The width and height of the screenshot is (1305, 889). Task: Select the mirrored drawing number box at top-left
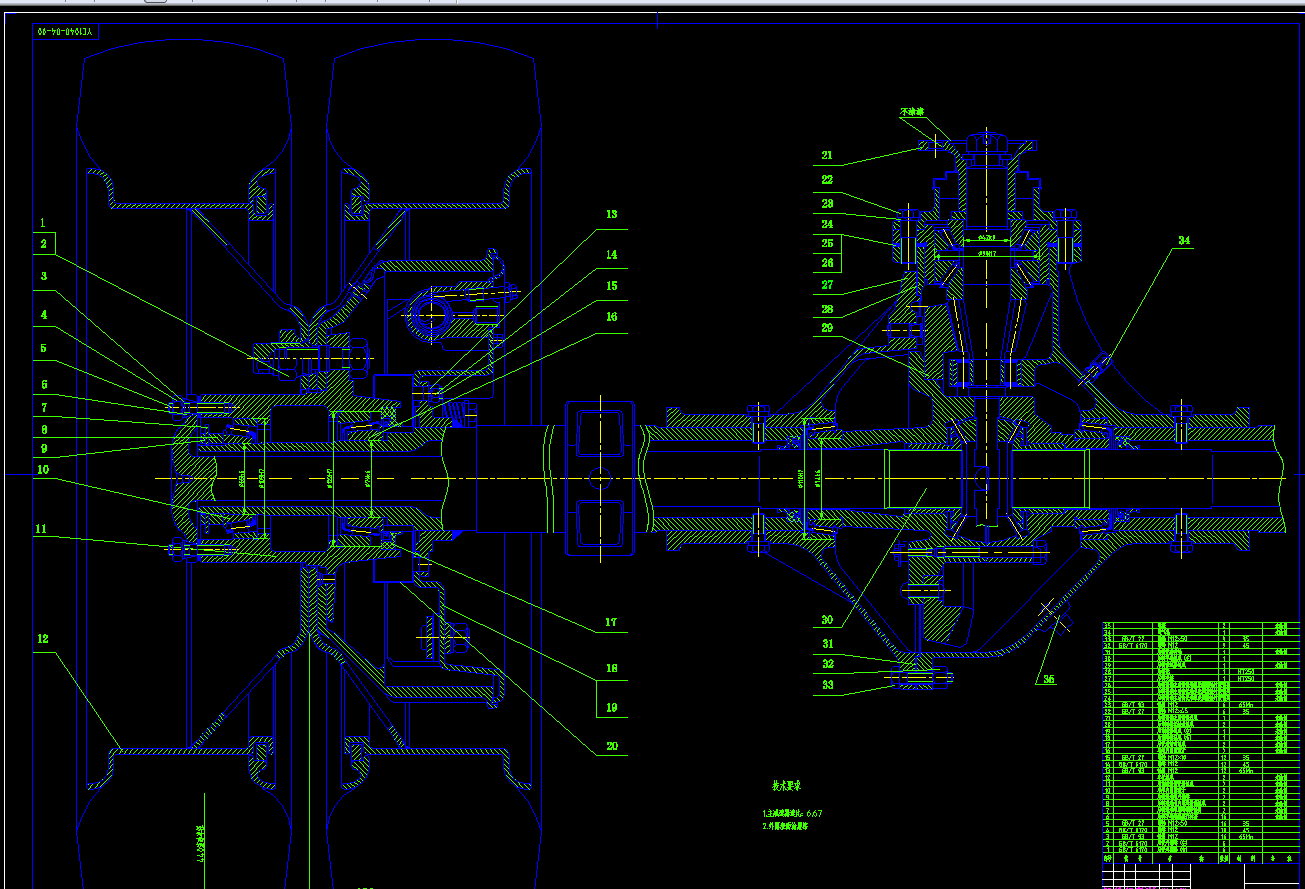[63, 32]
